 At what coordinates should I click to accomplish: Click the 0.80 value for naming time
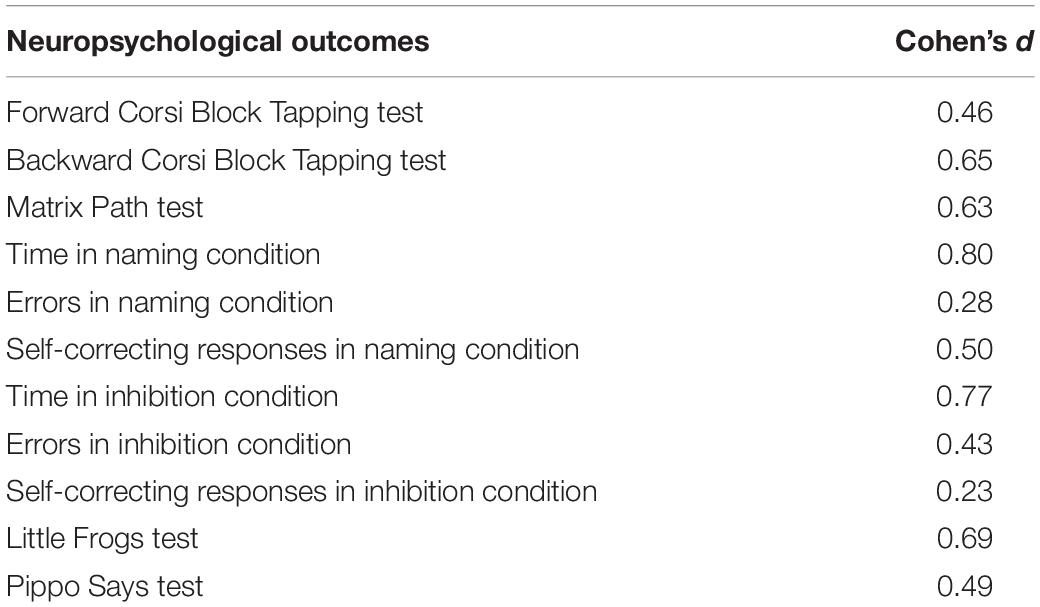point(964,255)
